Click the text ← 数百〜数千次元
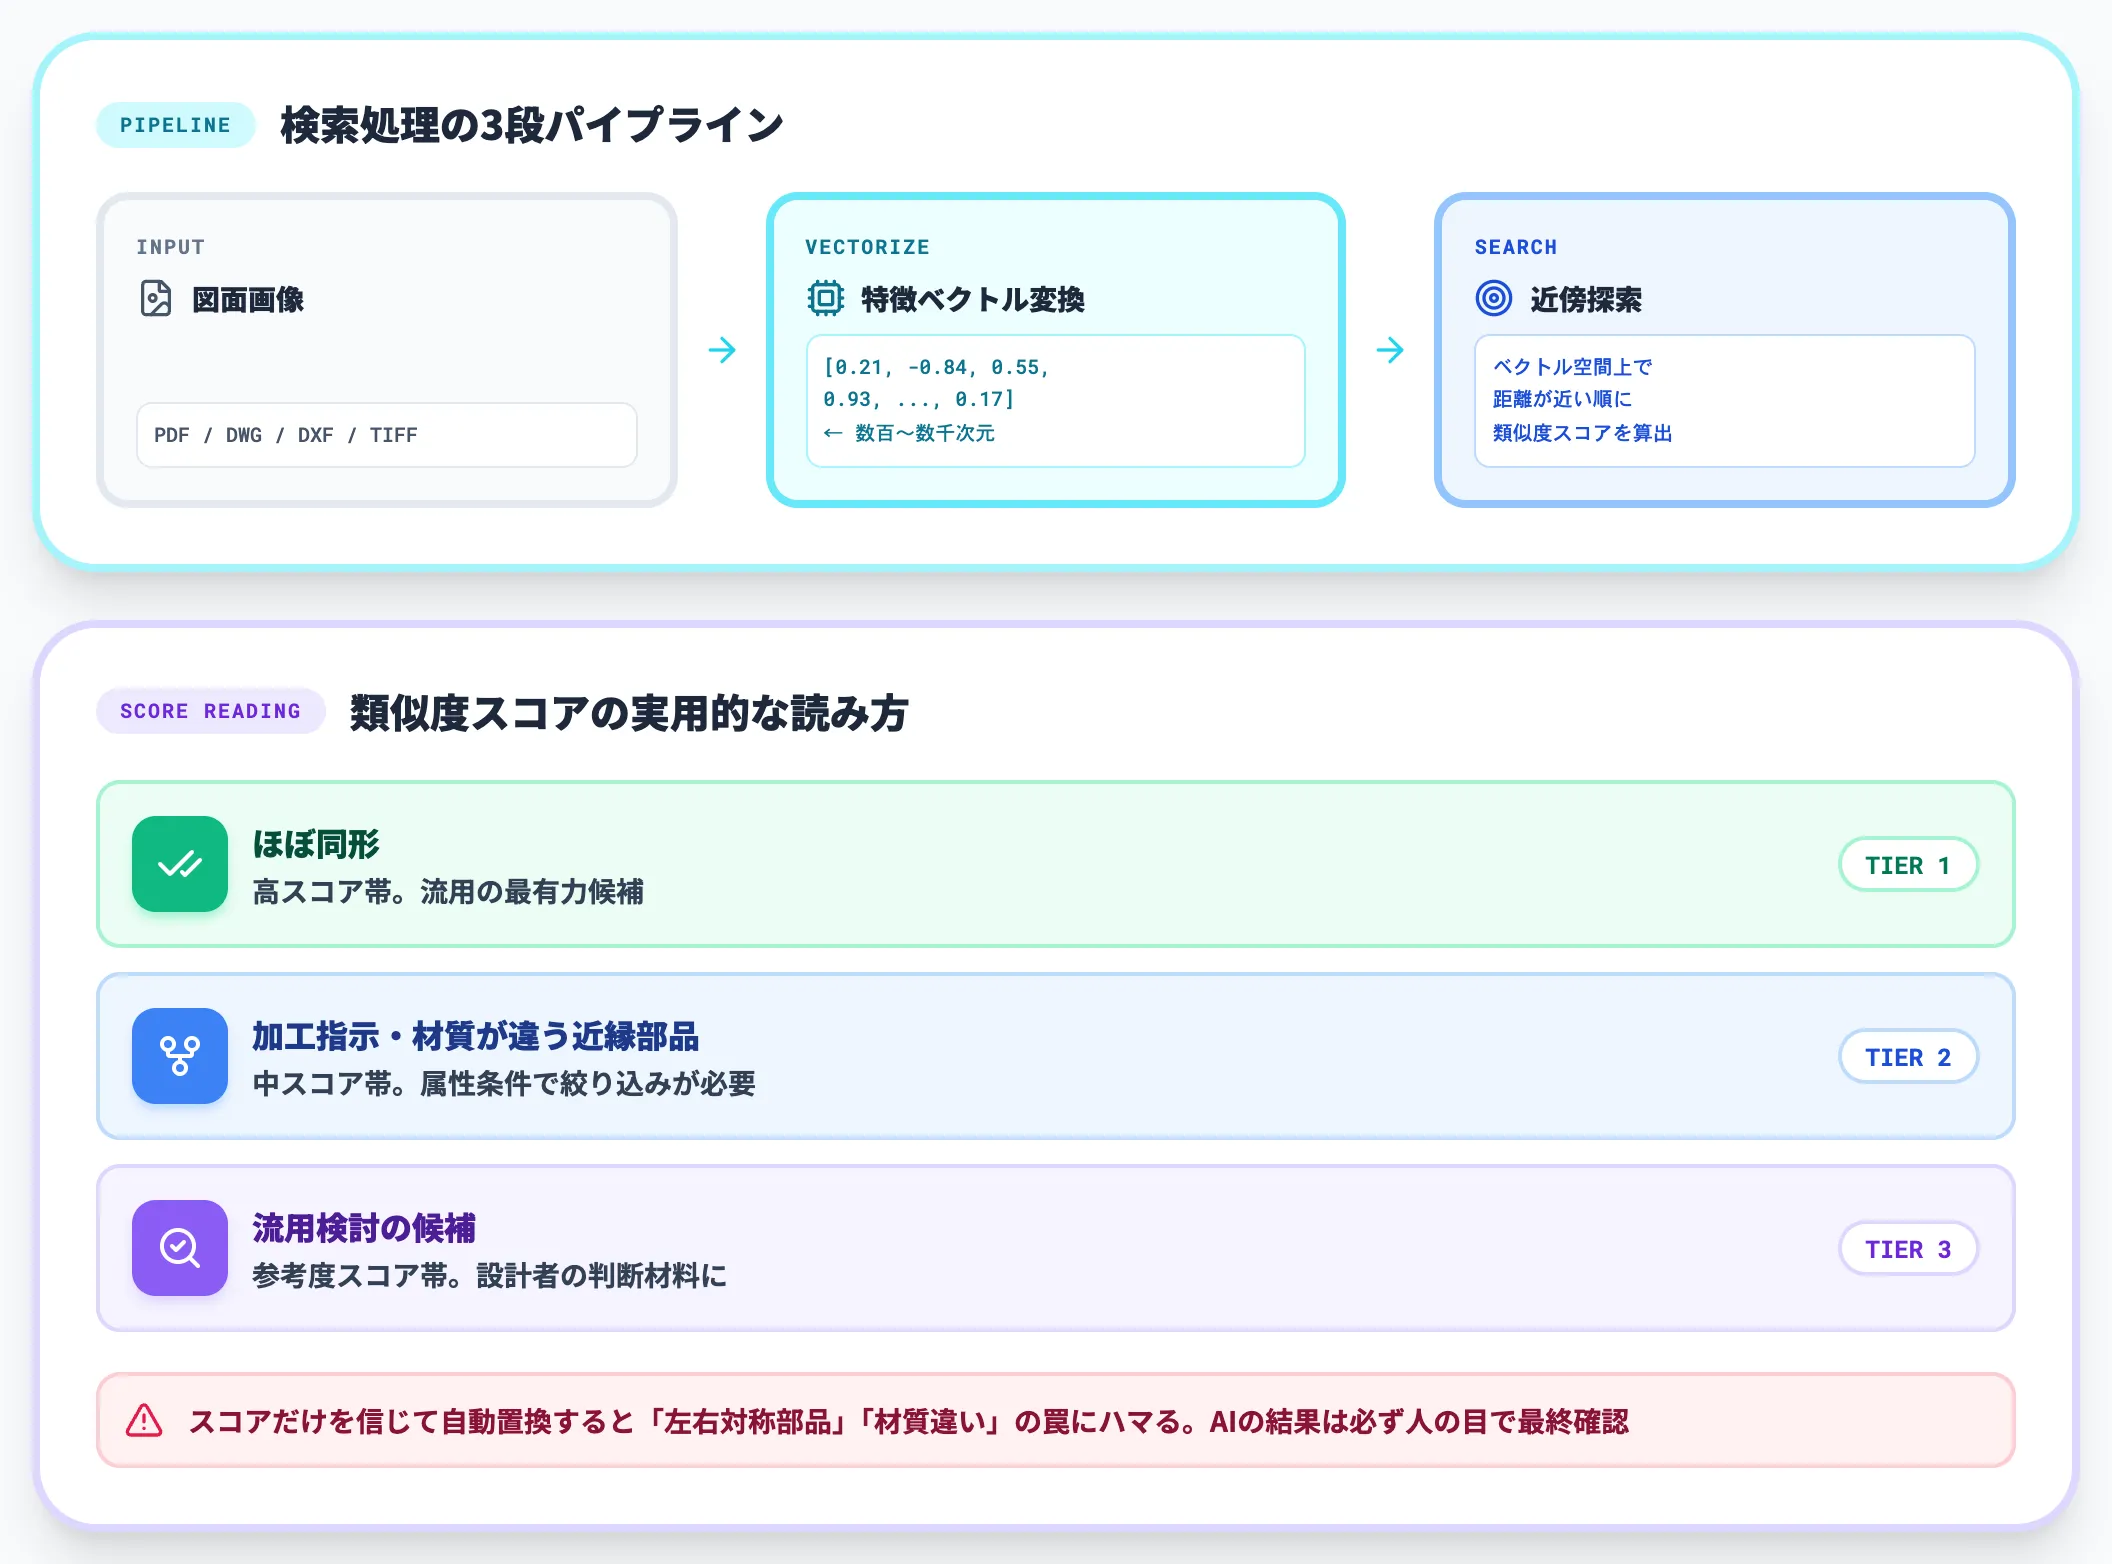2112x1564 pixels. (x=909, y=433)
